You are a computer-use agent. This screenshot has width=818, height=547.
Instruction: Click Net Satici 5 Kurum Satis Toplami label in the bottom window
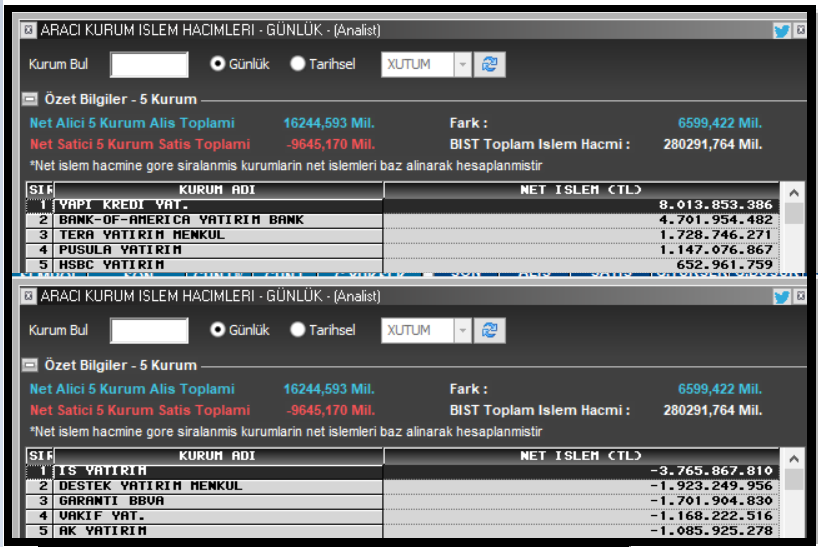(140, 410)
